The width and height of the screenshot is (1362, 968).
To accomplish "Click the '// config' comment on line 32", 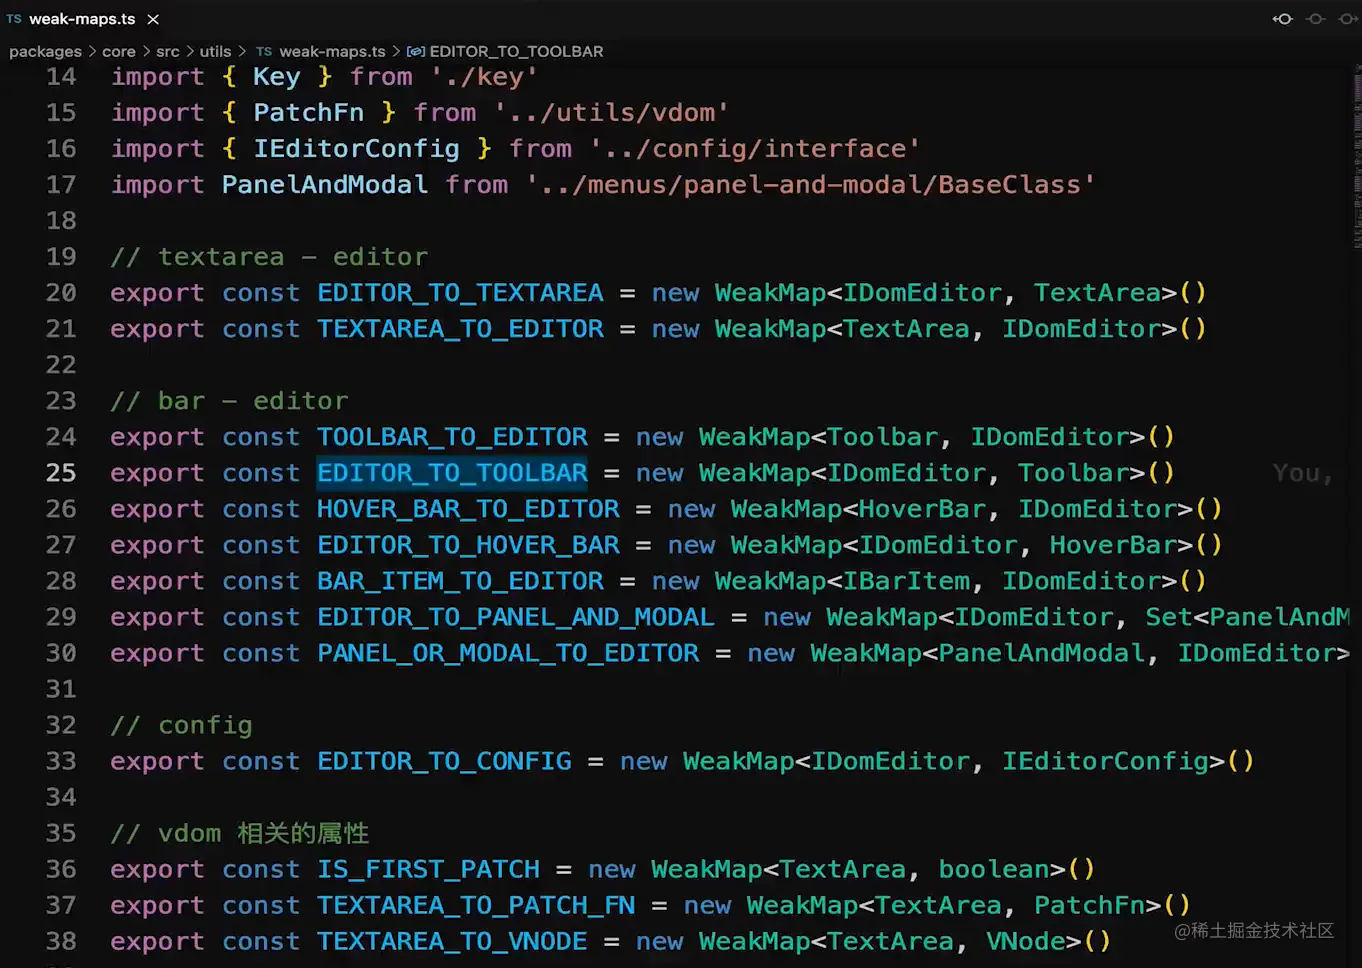I will (181, 725).
